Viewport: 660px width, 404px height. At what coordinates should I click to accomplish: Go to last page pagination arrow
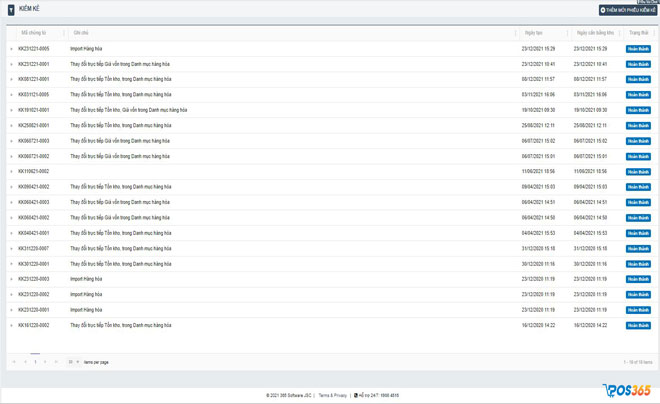(56, 362)
